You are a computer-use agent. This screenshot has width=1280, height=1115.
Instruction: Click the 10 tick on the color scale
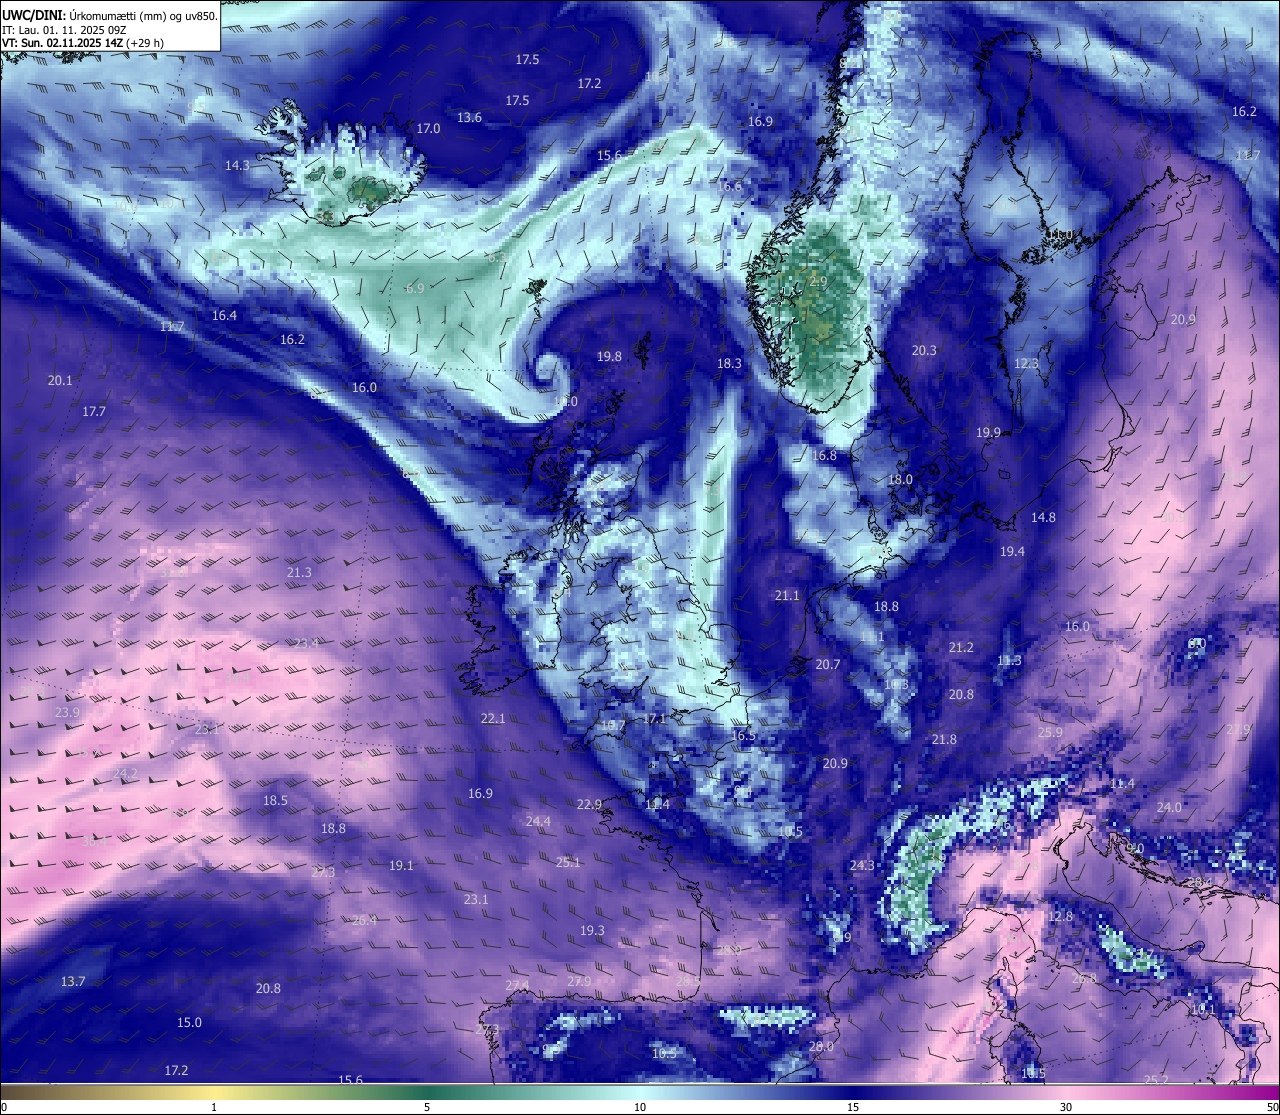point(640,1106)
